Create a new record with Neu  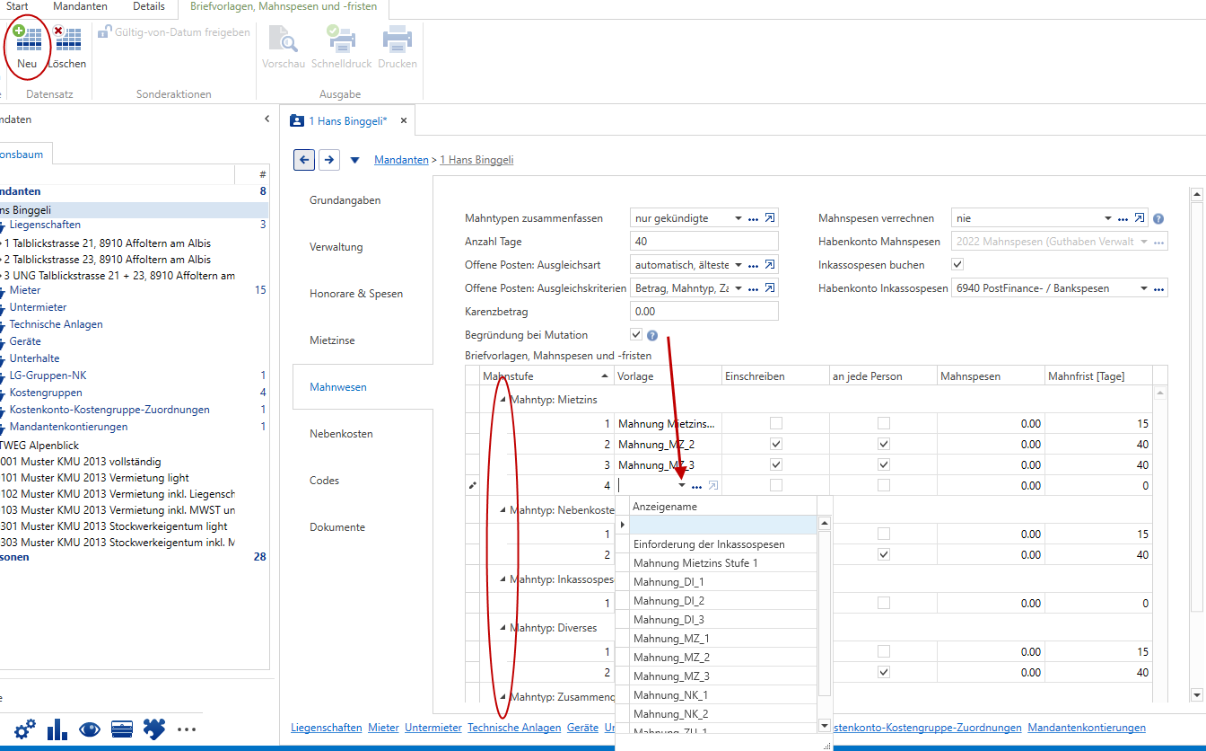[x=27, y=46]
